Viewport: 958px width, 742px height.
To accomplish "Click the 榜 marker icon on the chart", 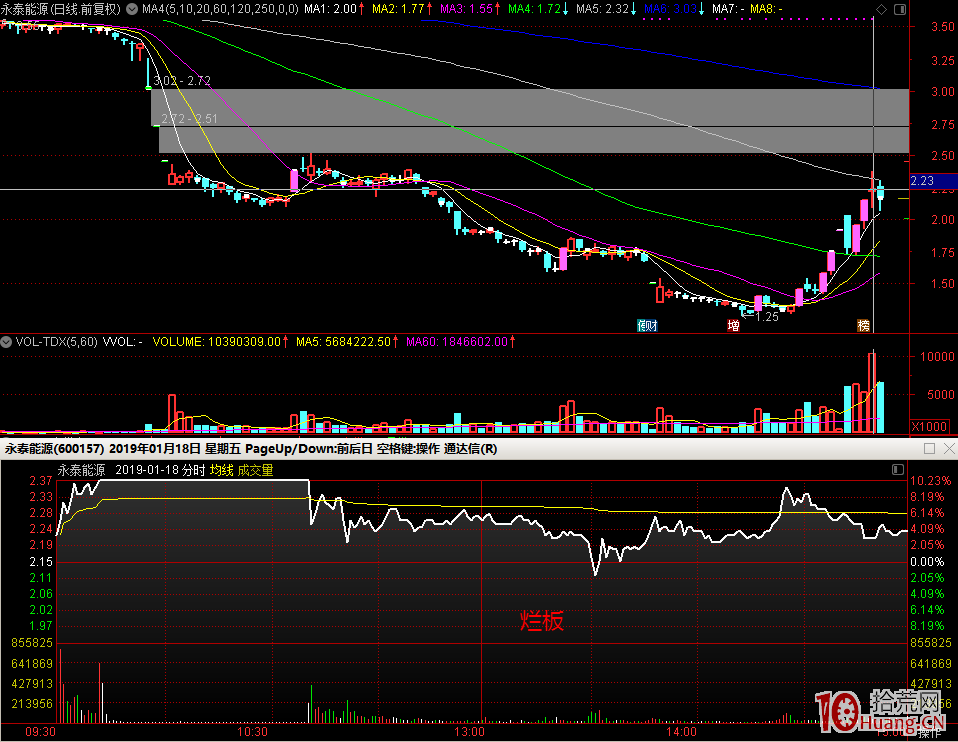I will coord(863,325).
